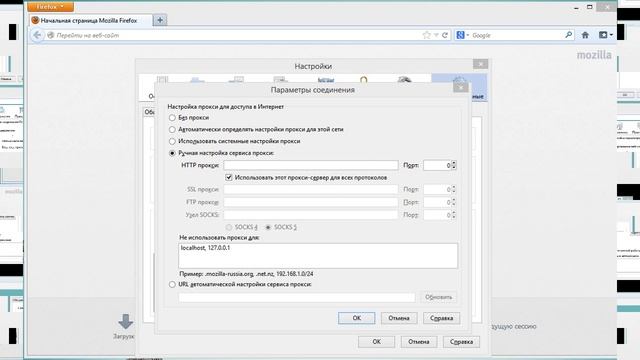The height and width of the screenshot is (360, 640).
Task: Open a new tab with plus button
Action: pos(160,20)
